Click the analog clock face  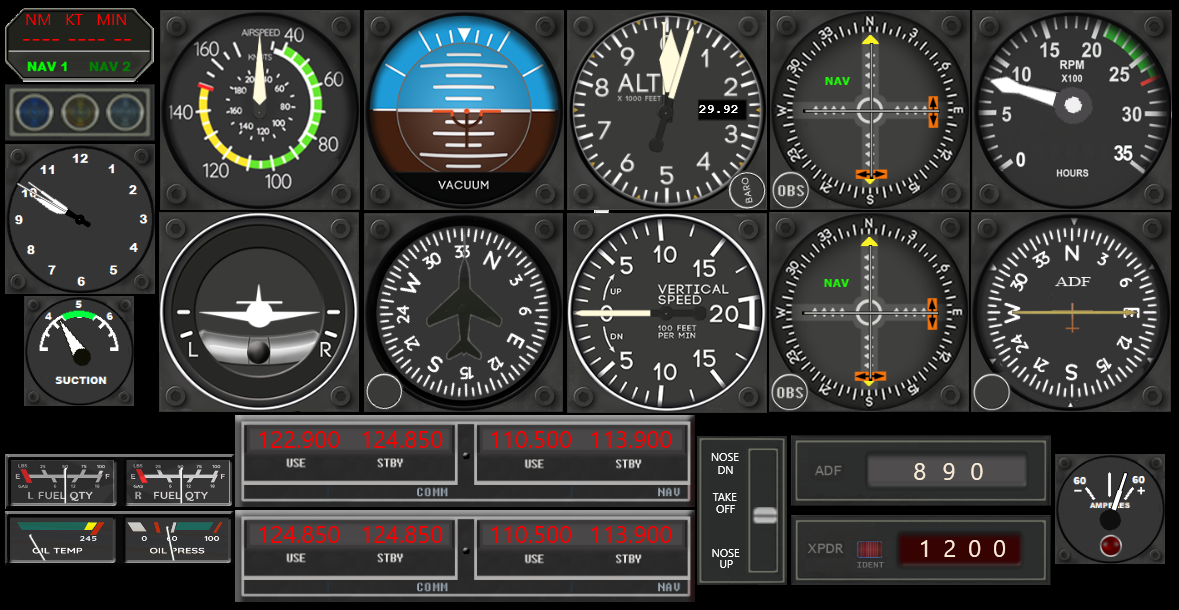[x=80, y=219]
